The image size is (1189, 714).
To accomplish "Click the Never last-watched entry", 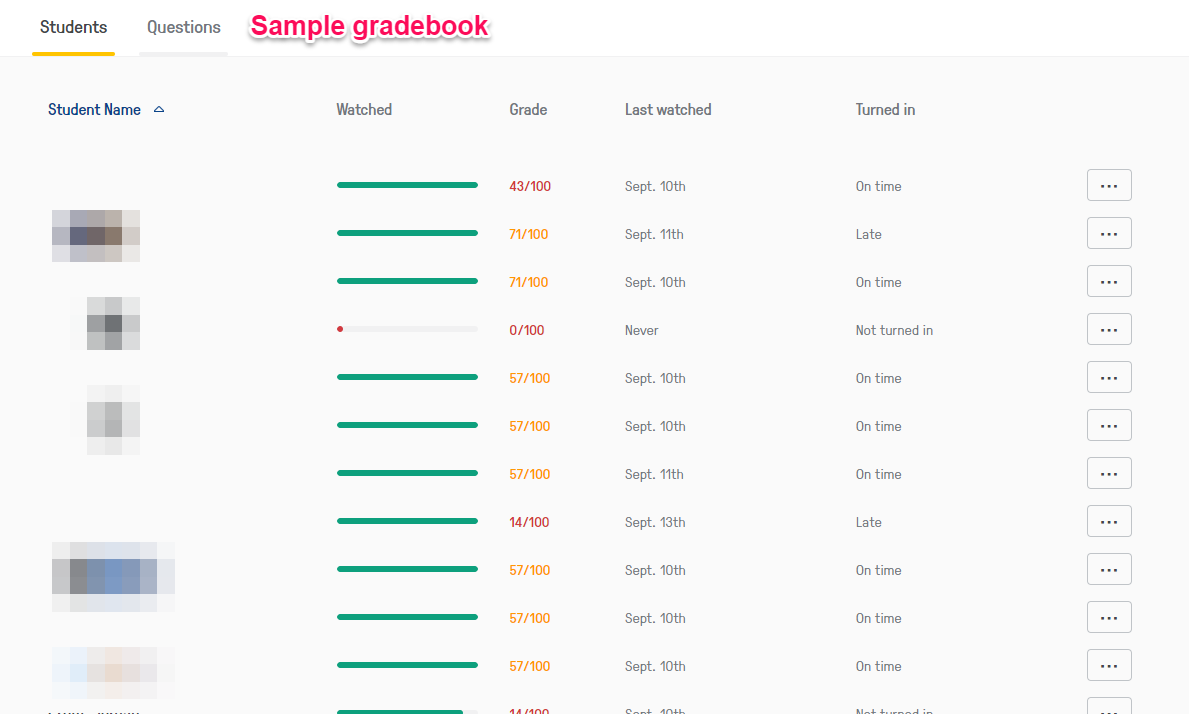I will click(642, 330).
